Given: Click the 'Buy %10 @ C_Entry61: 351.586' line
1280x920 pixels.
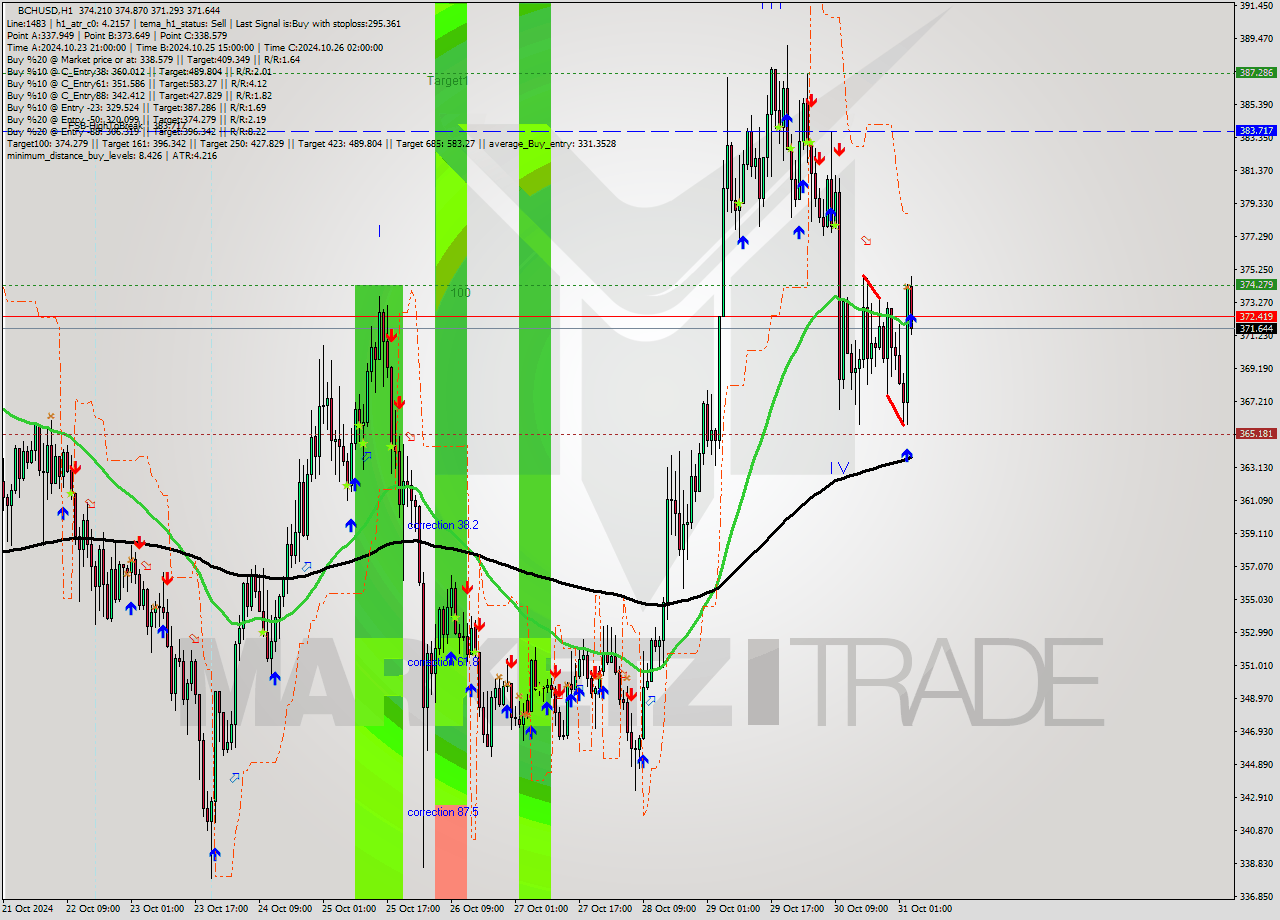Looking at the screenshot, I should pyautogui.click(x=139, y=84).
